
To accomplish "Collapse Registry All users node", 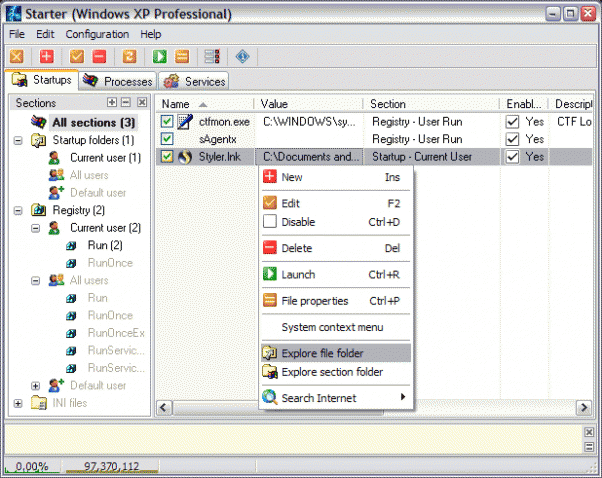I will [x=35, y=281].
